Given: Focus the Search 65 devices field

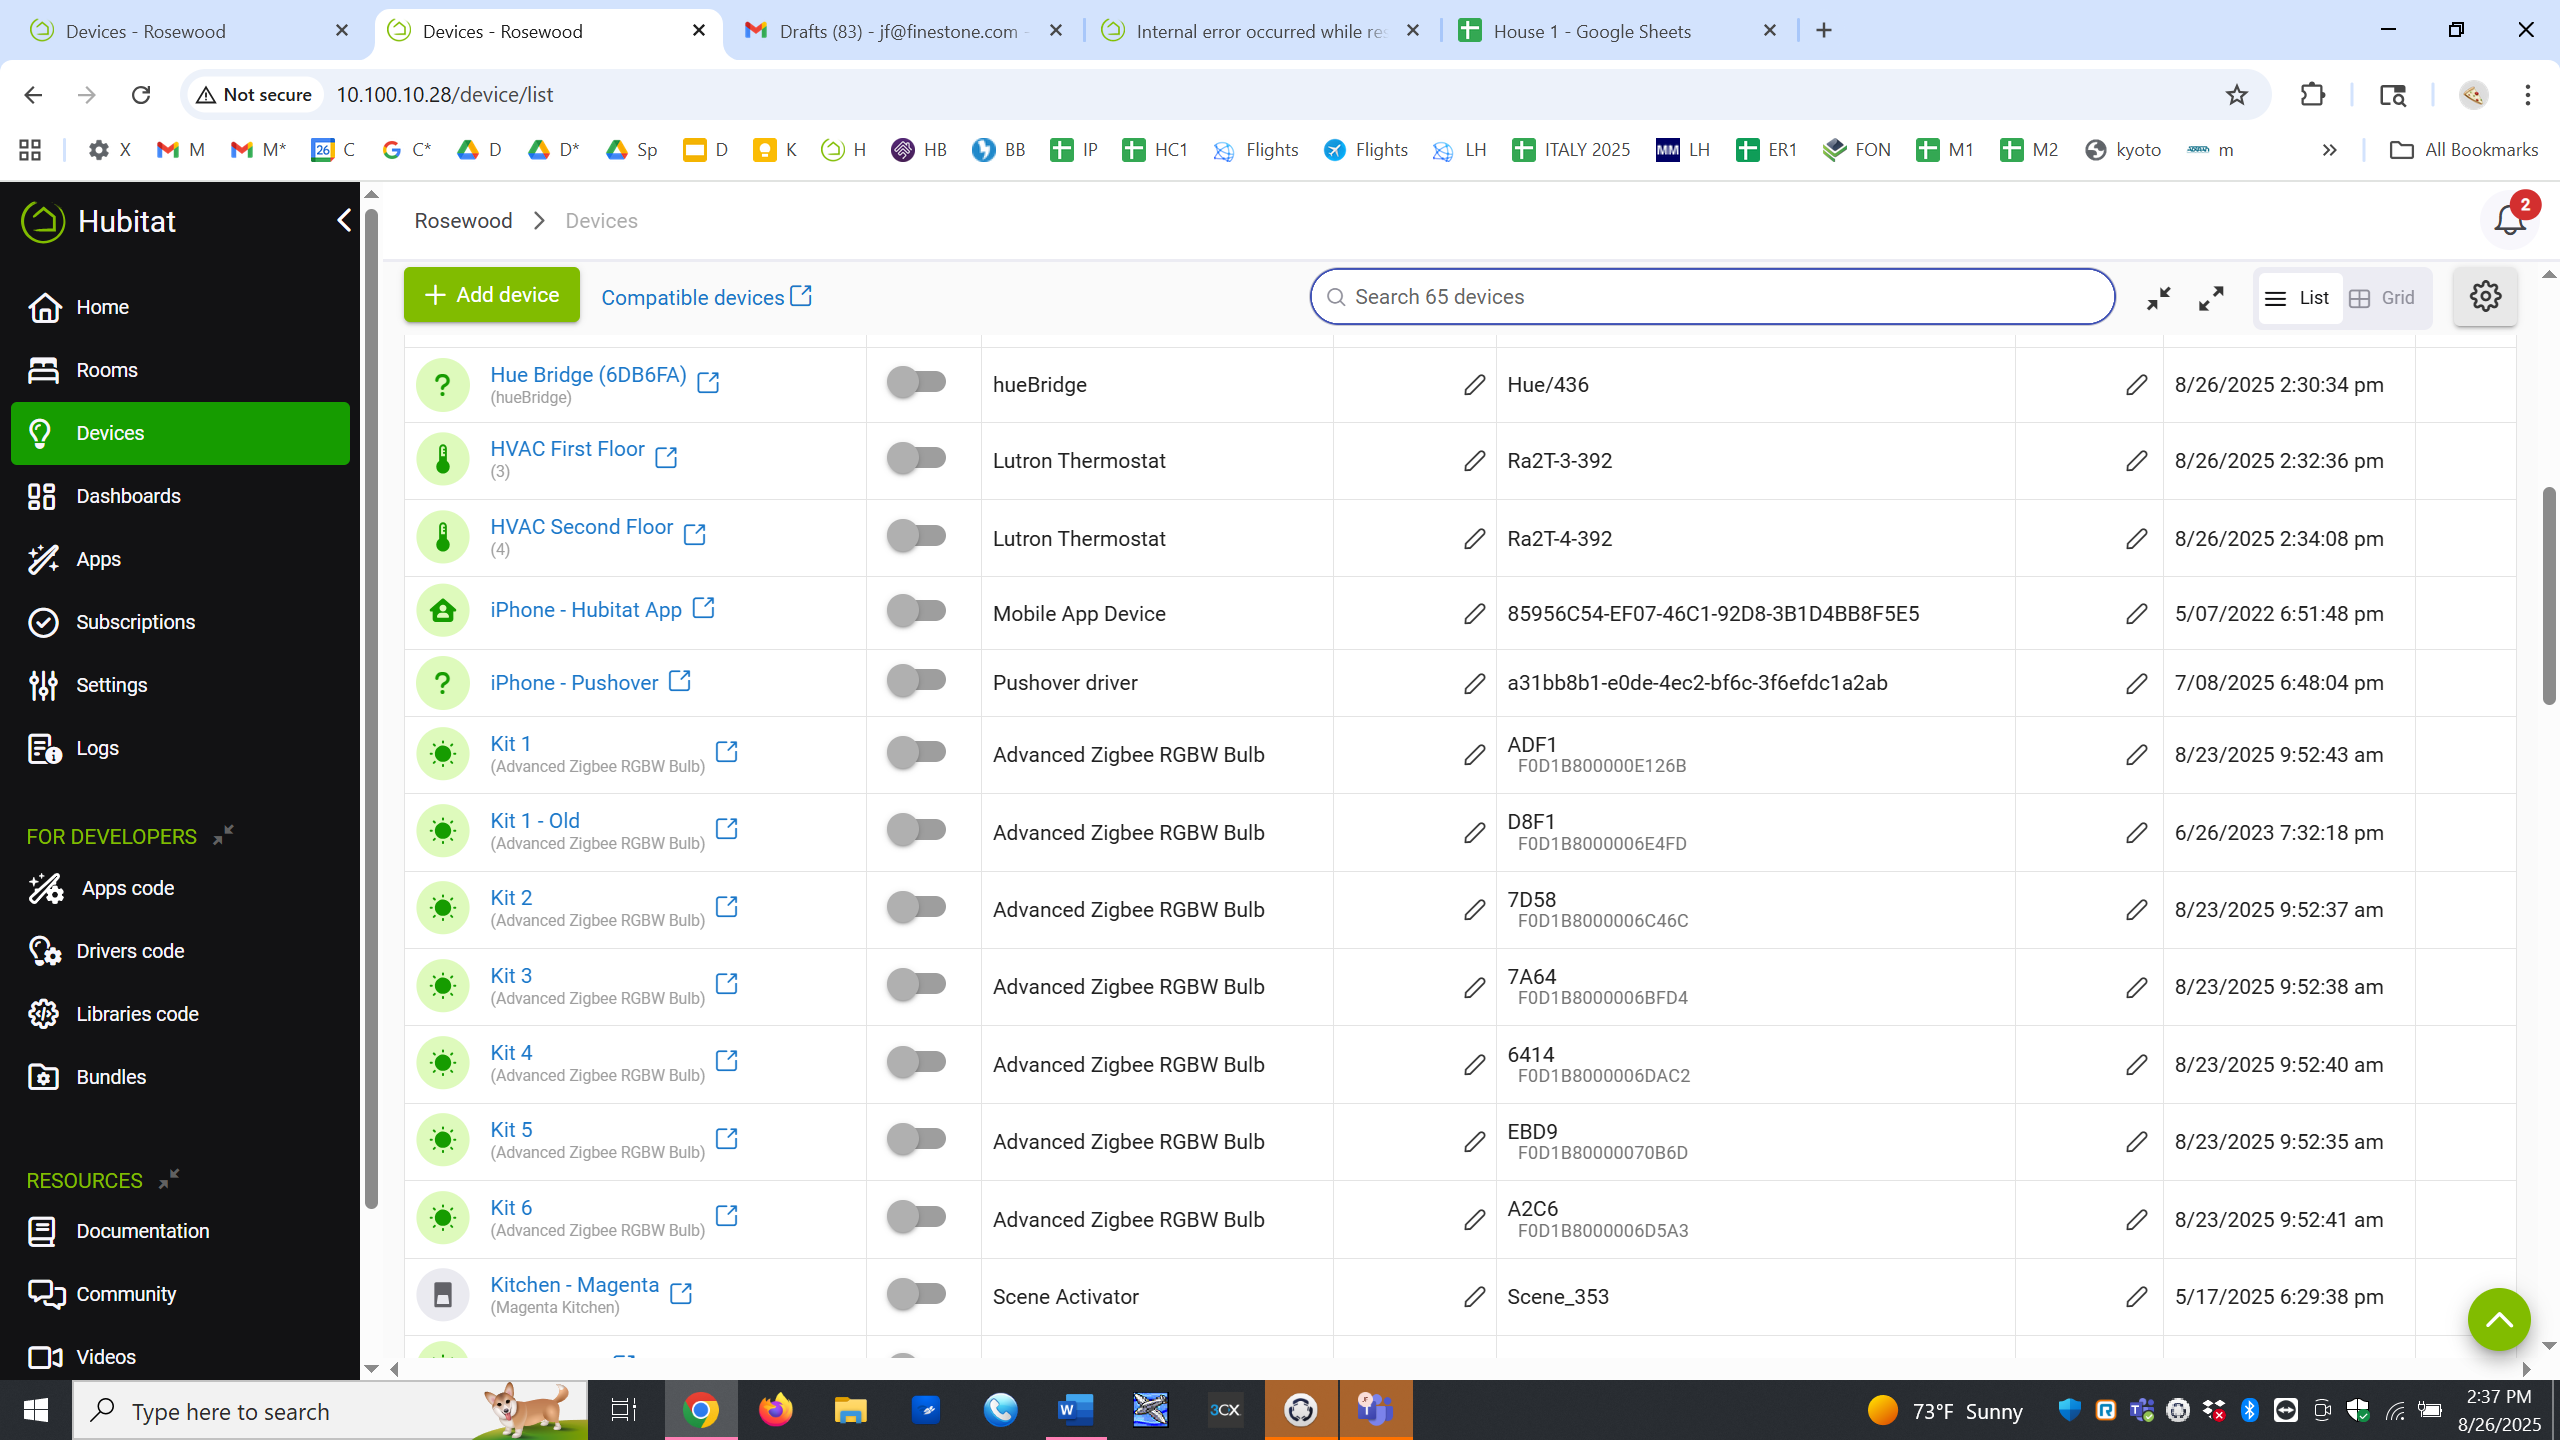Looking at the screenshot, I should [1712, 297].
